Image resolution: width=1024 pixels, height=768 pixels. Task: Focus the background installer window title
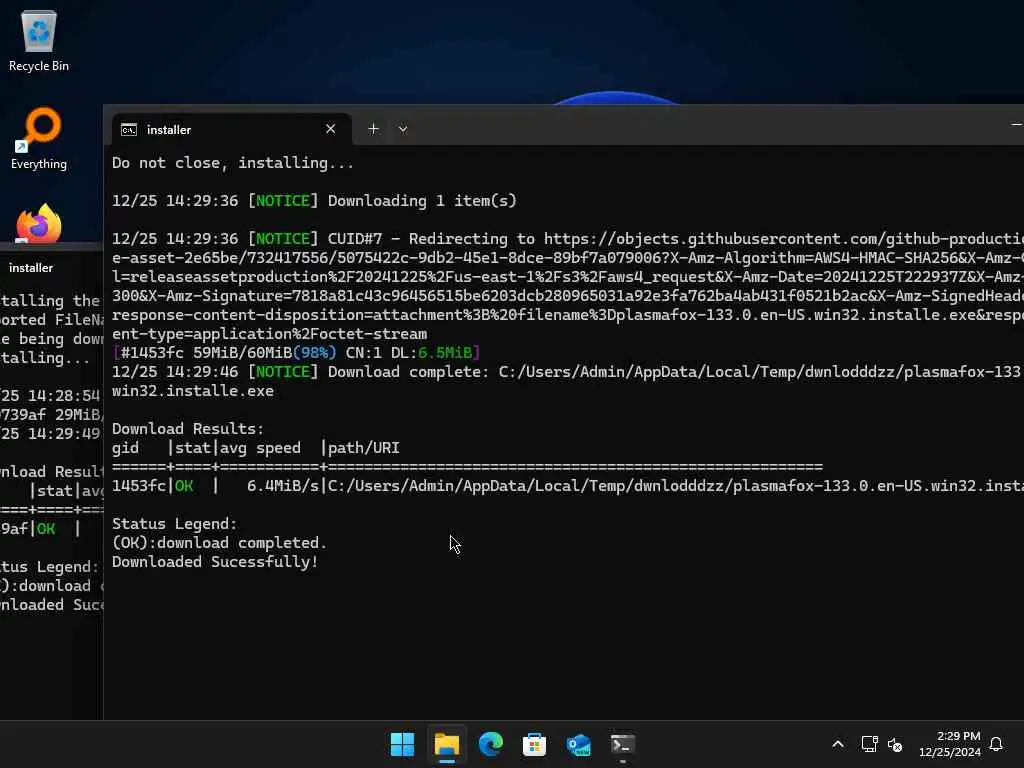(31, 268)
